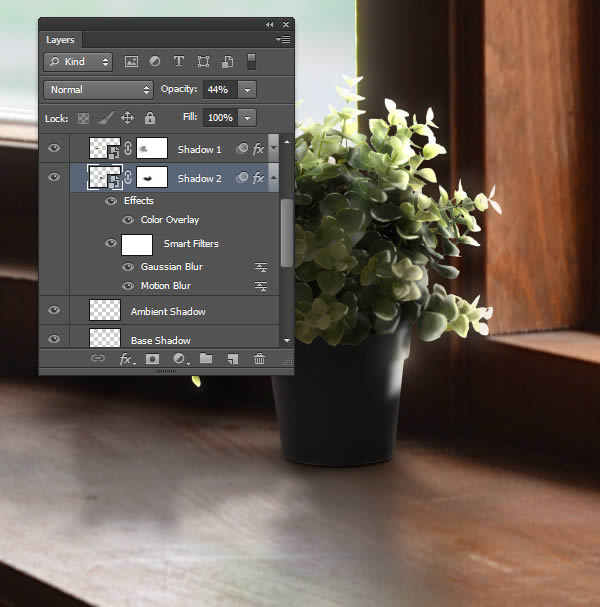
Task: Filter layers by pixel layer icon
Action: click(x=131, y=62)
